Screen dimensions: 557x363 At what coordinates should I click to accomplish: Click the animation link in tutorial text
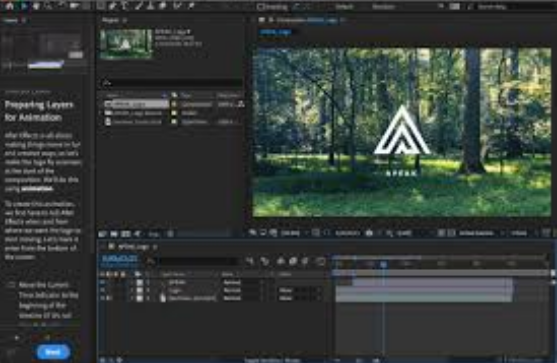(x=37, y=189)
